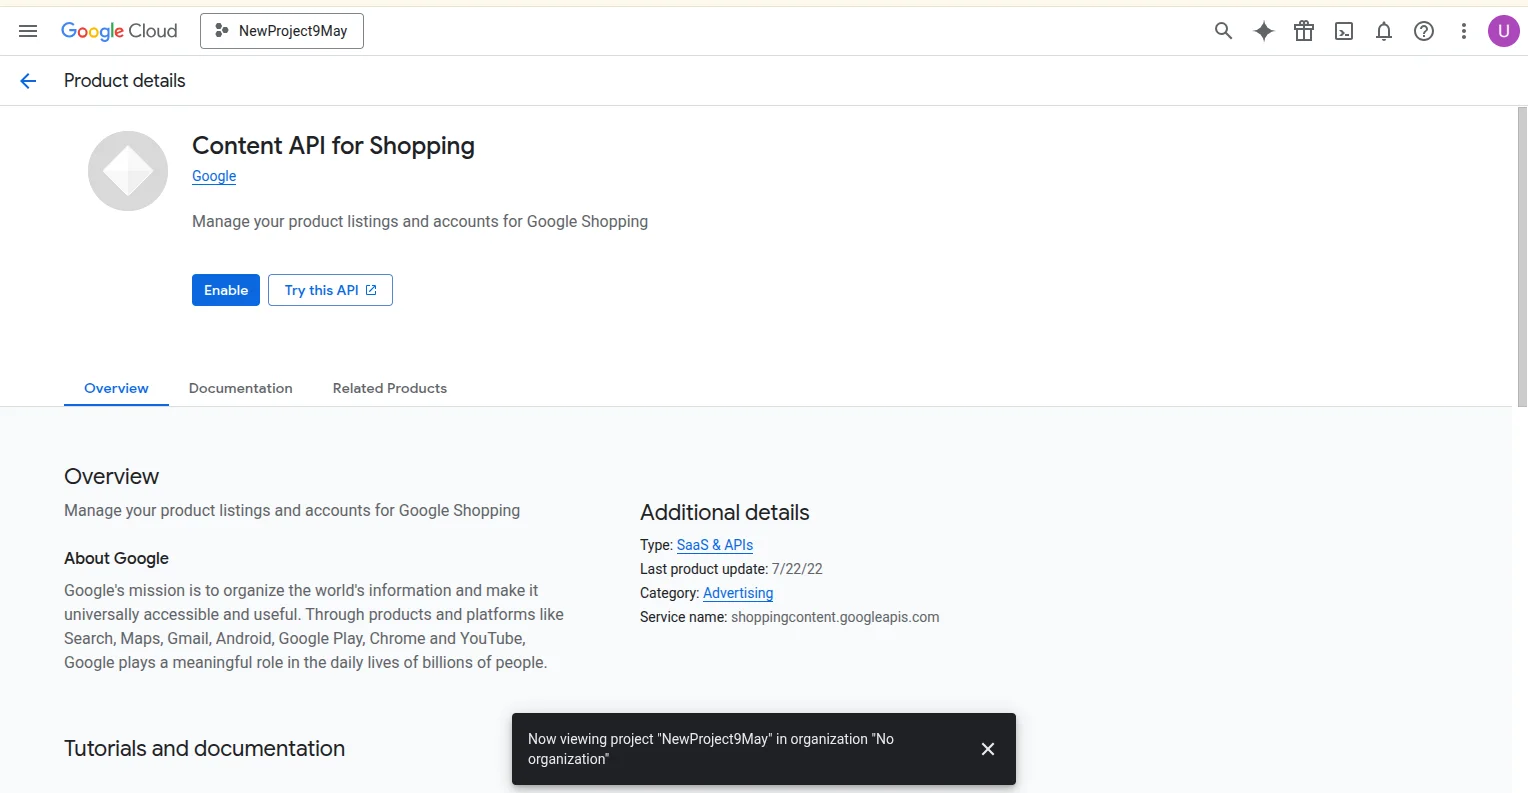Image resolution: width=1528 pixels, height=793 pixels.
Task: Switch to the Documentation tab
Action: (x=240, y=388)
